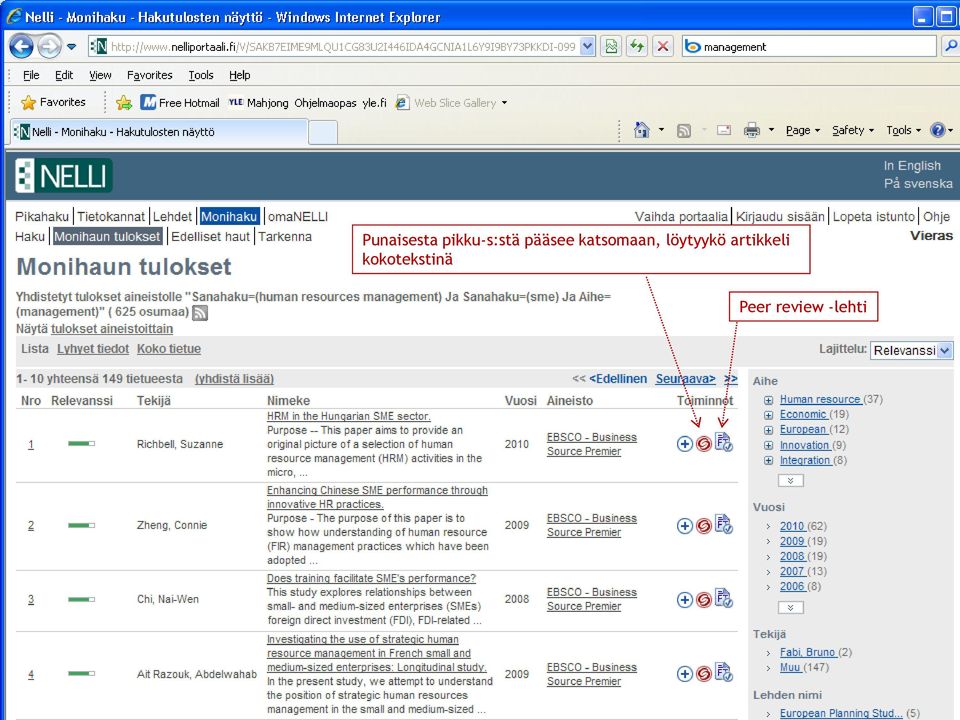The height and width of the screenshot is (720, 960).
Task: Click the Refresh page icon
Action: pyautogui.click(x=637, y=47)
